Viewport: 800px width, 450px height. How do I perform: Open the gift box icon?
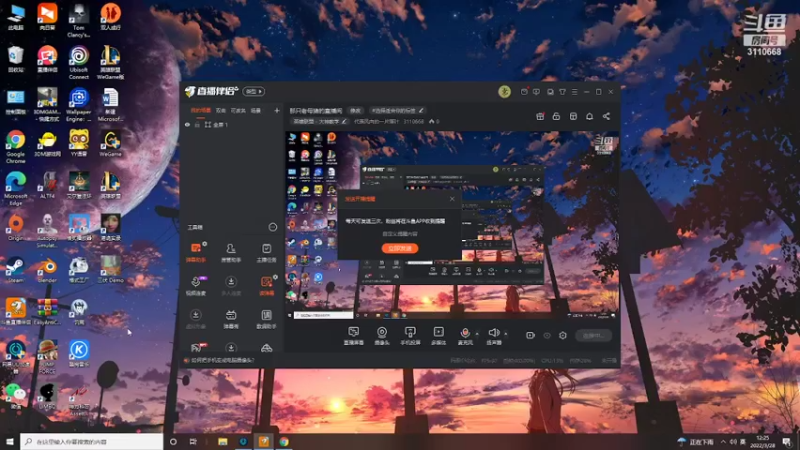pos(540,116)
